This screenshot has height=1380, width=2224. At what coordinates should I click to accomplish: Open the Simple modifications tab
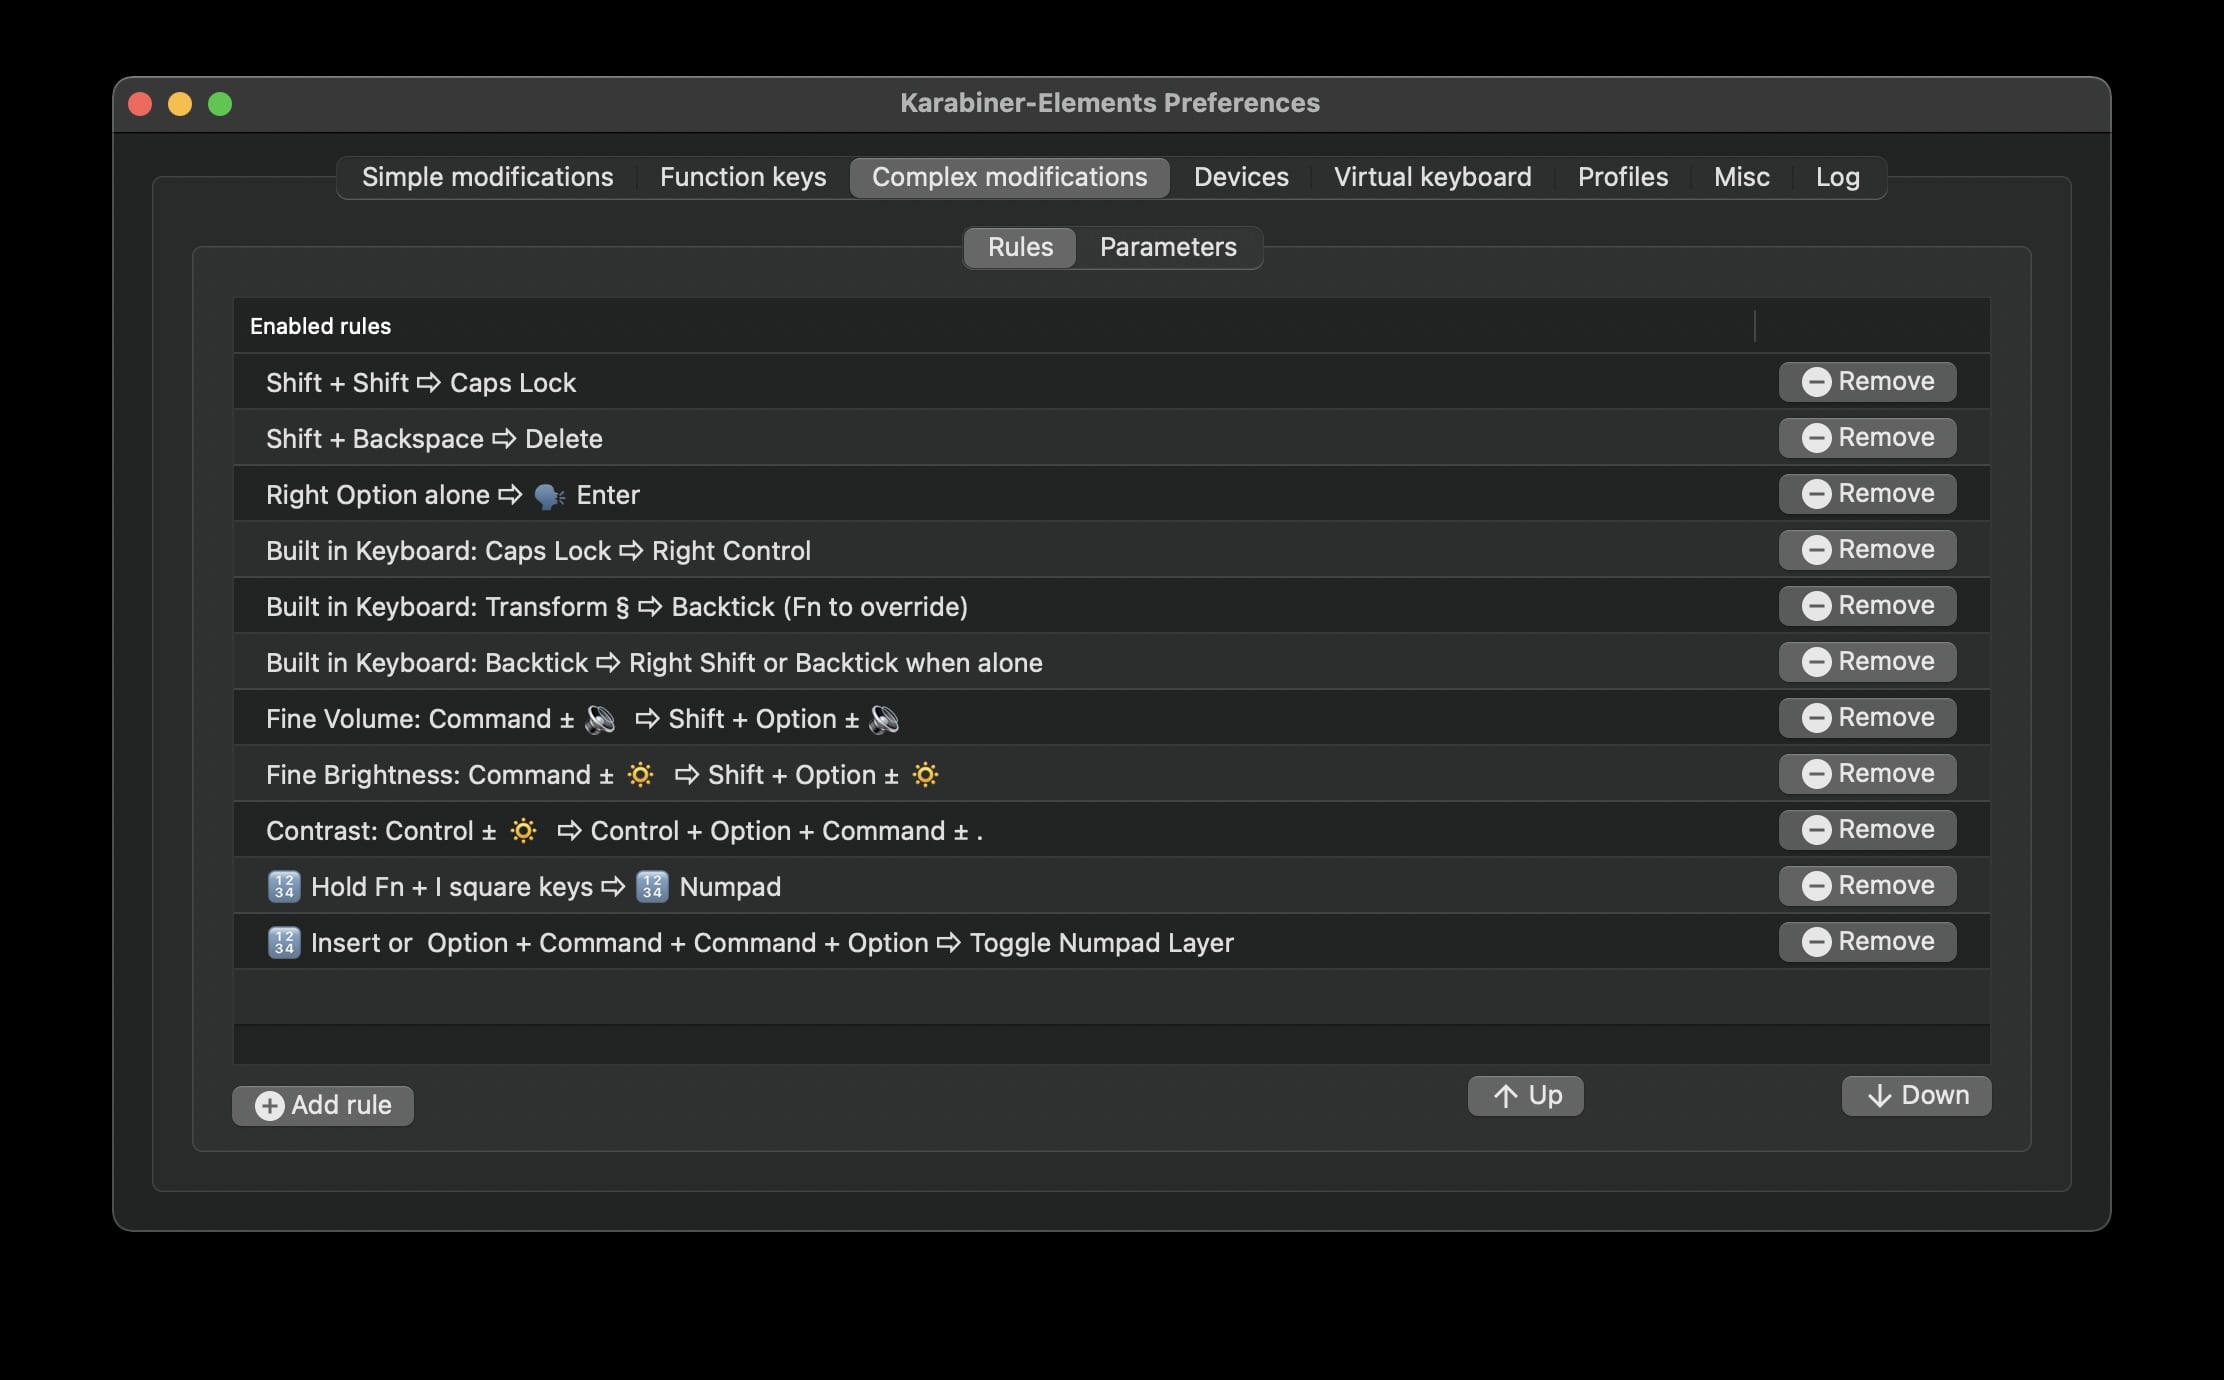click(486, 176)
